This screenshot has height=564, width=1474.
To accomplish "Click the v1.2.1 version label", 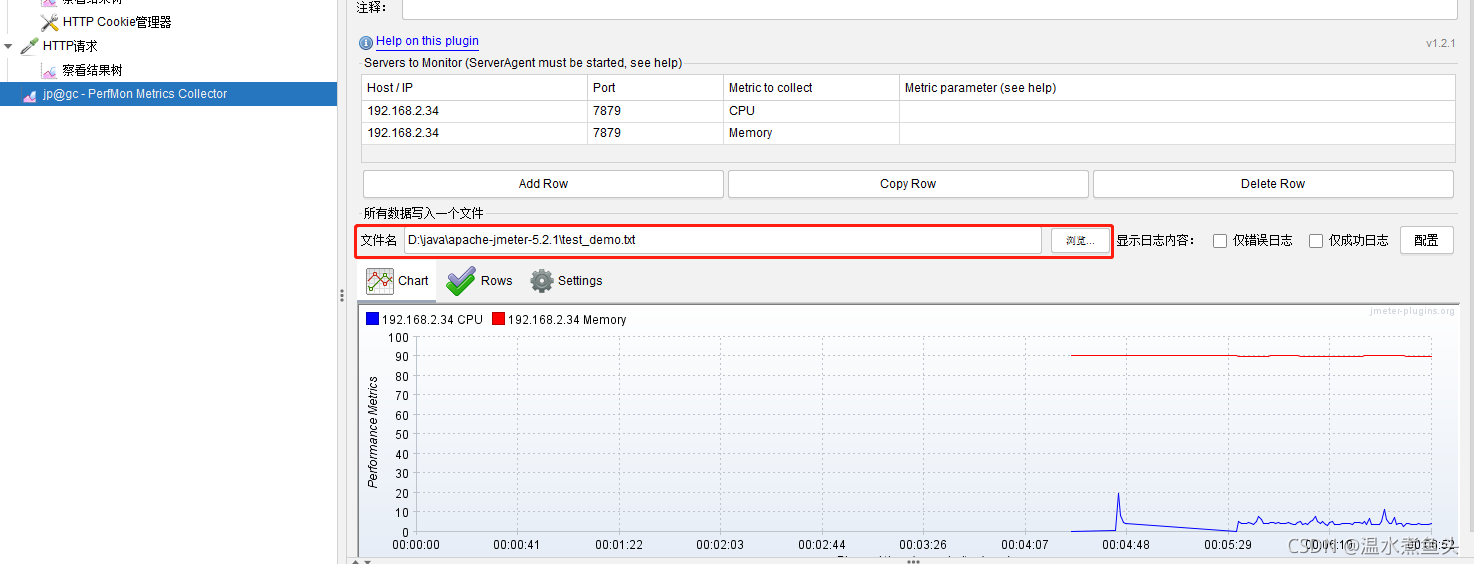I will (1440, 44).
